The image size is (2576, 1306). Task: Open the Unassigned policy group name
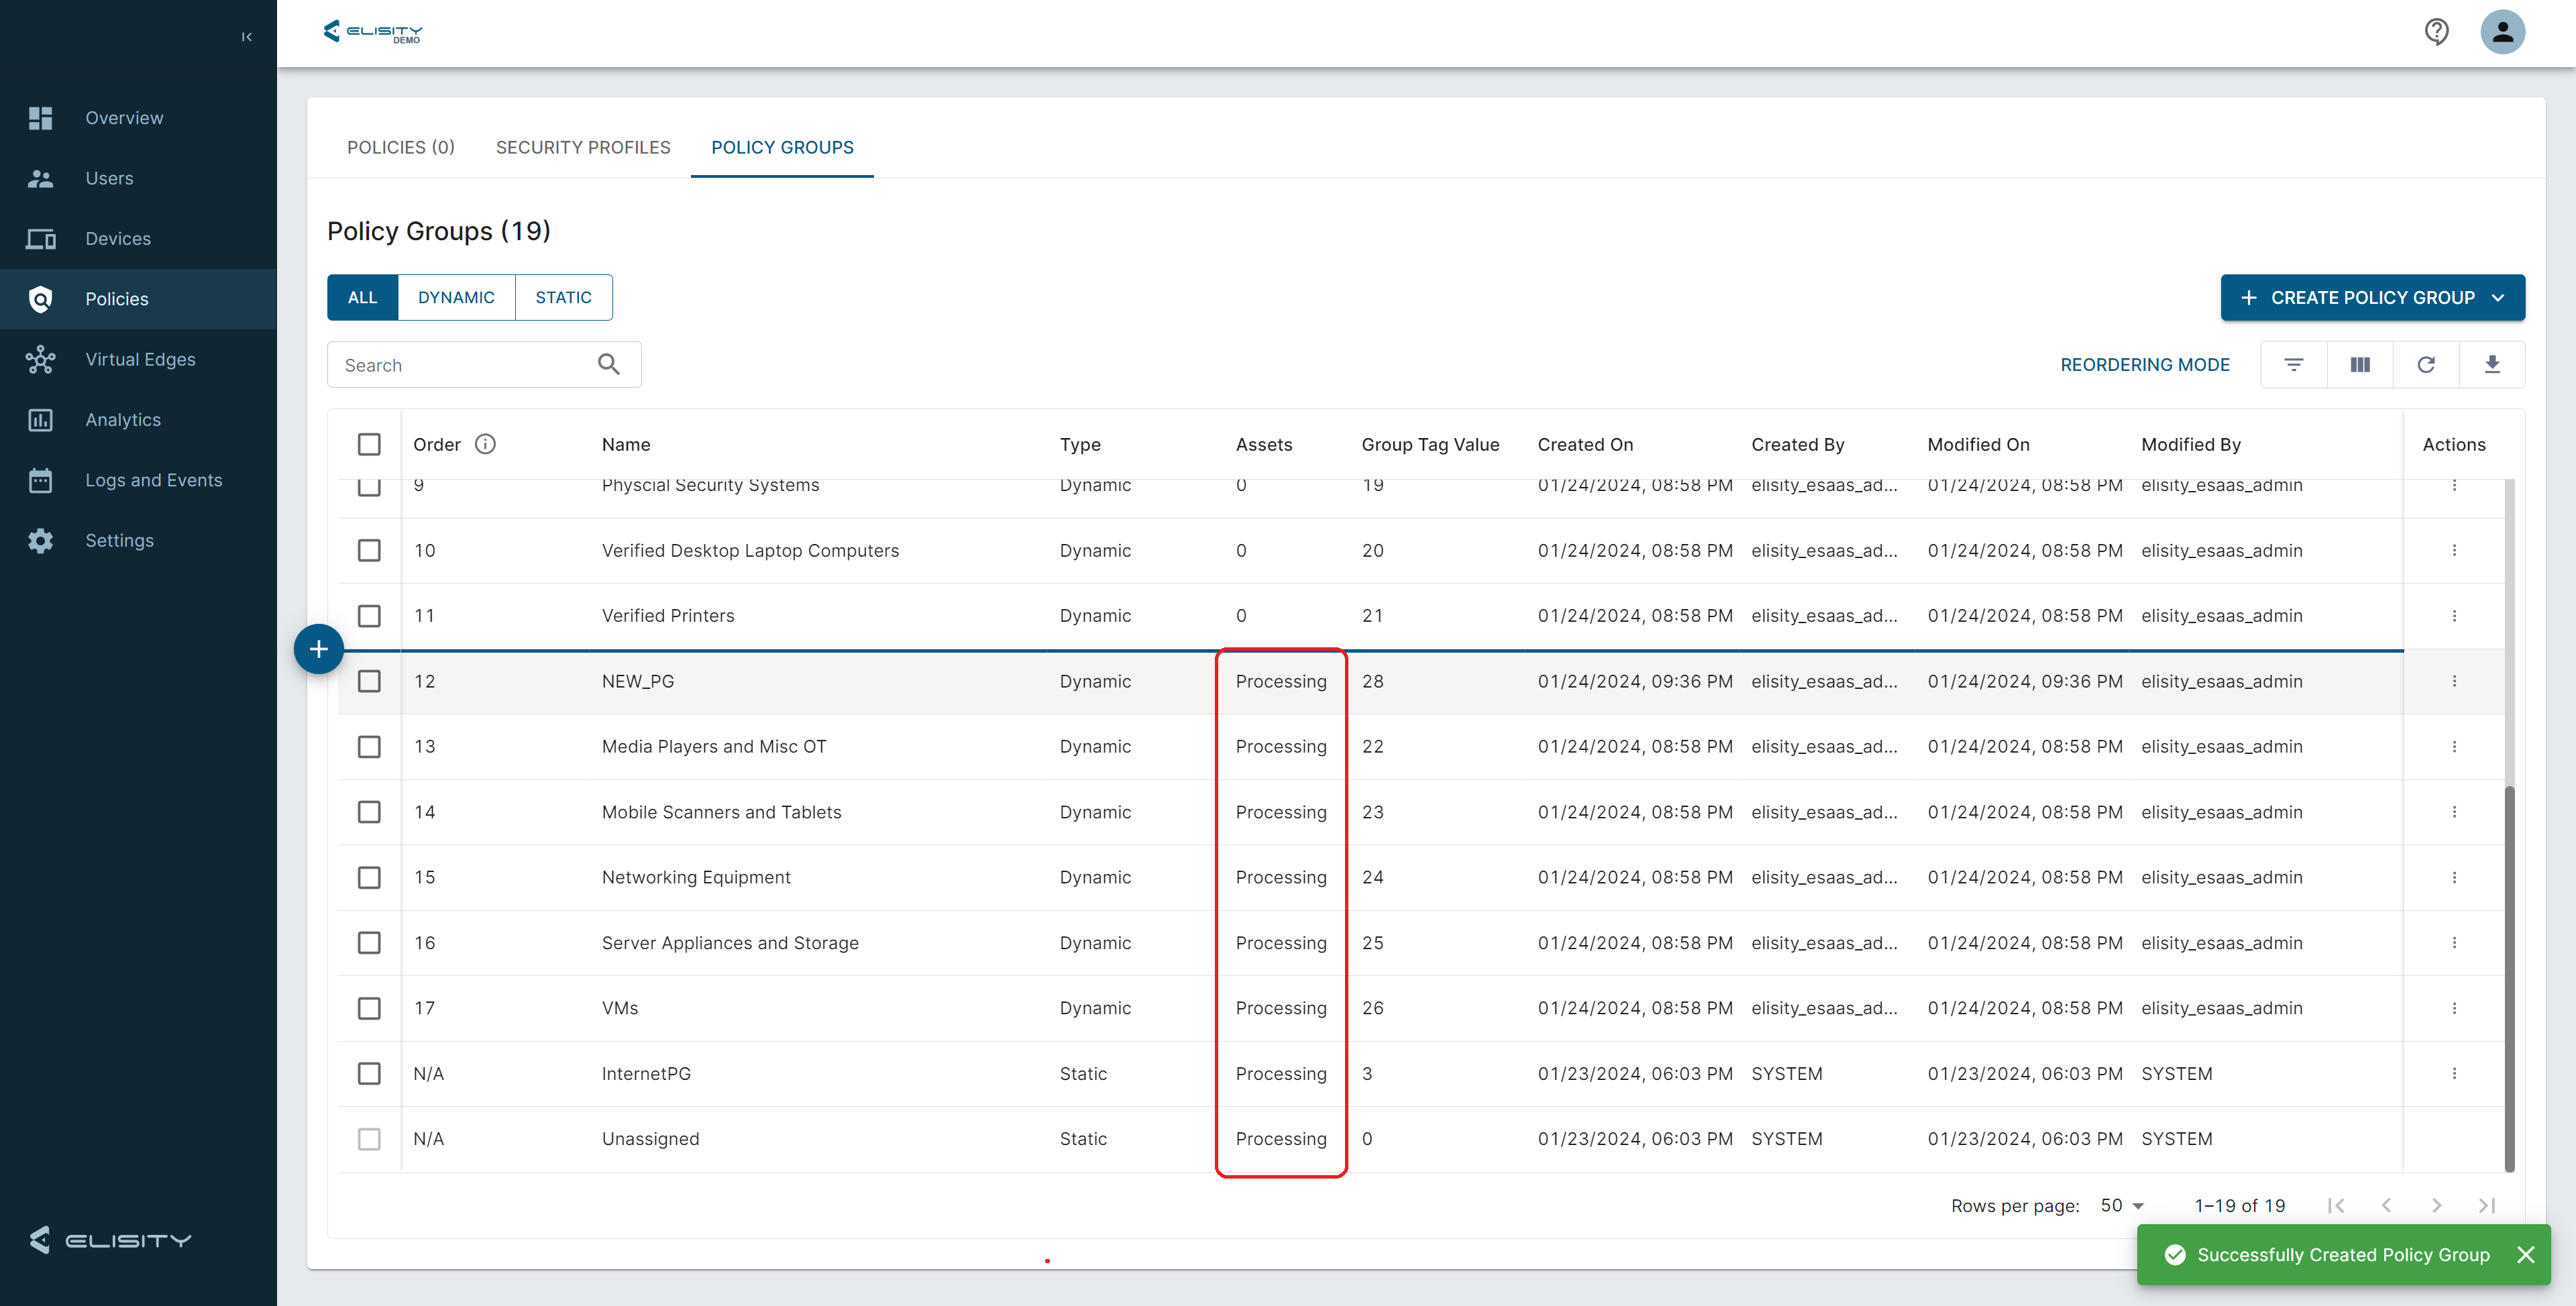pos(650,1139)
